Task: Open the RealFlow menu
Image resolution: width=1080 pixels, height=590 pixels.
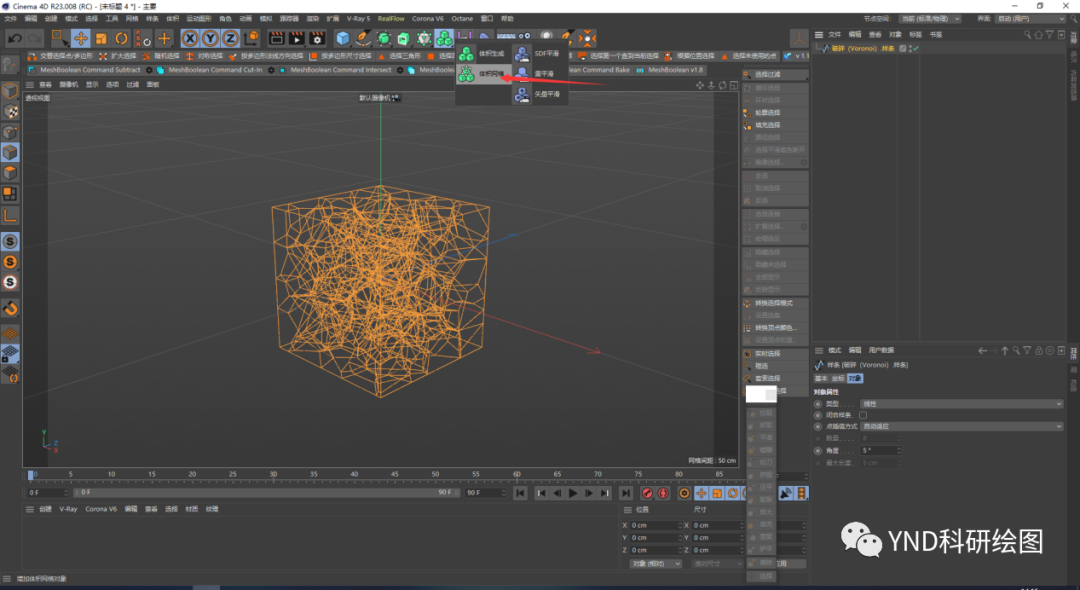Action: pos(391,19)
